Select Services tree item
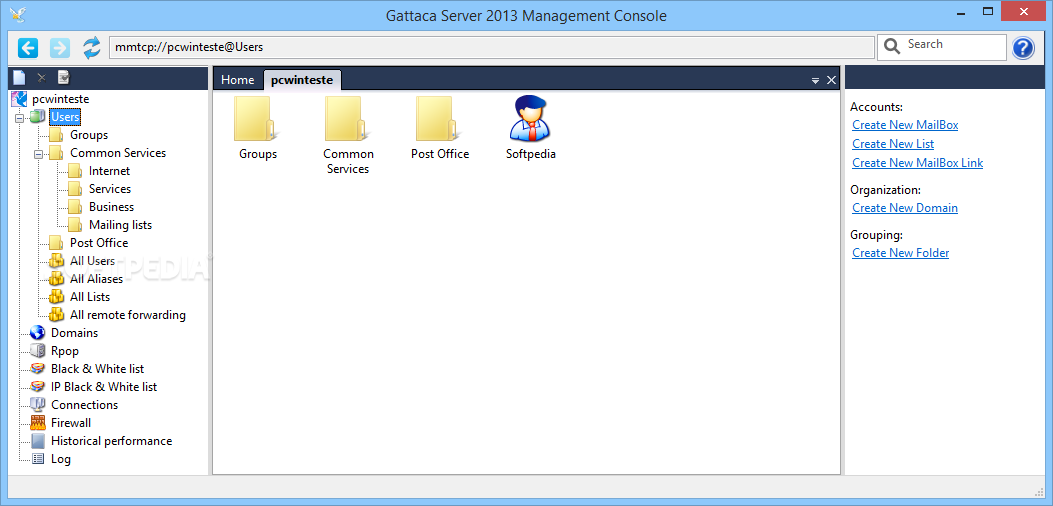This screenshot has height=506, width=1053. point(109,189)
